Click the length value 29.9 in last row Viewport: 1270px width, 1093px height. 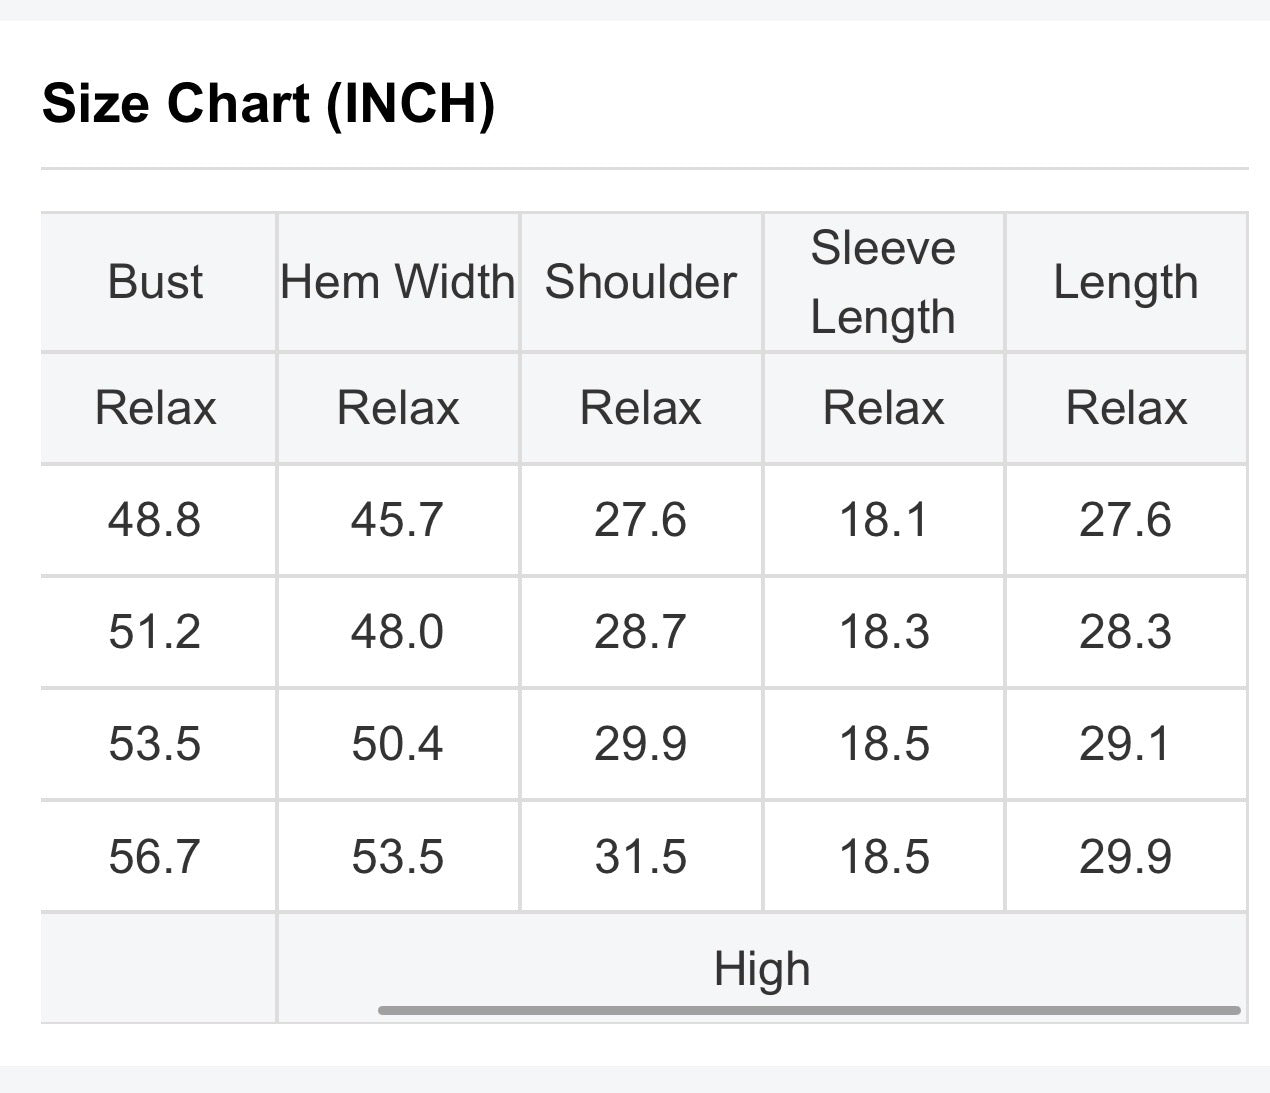pos(1125,857)
